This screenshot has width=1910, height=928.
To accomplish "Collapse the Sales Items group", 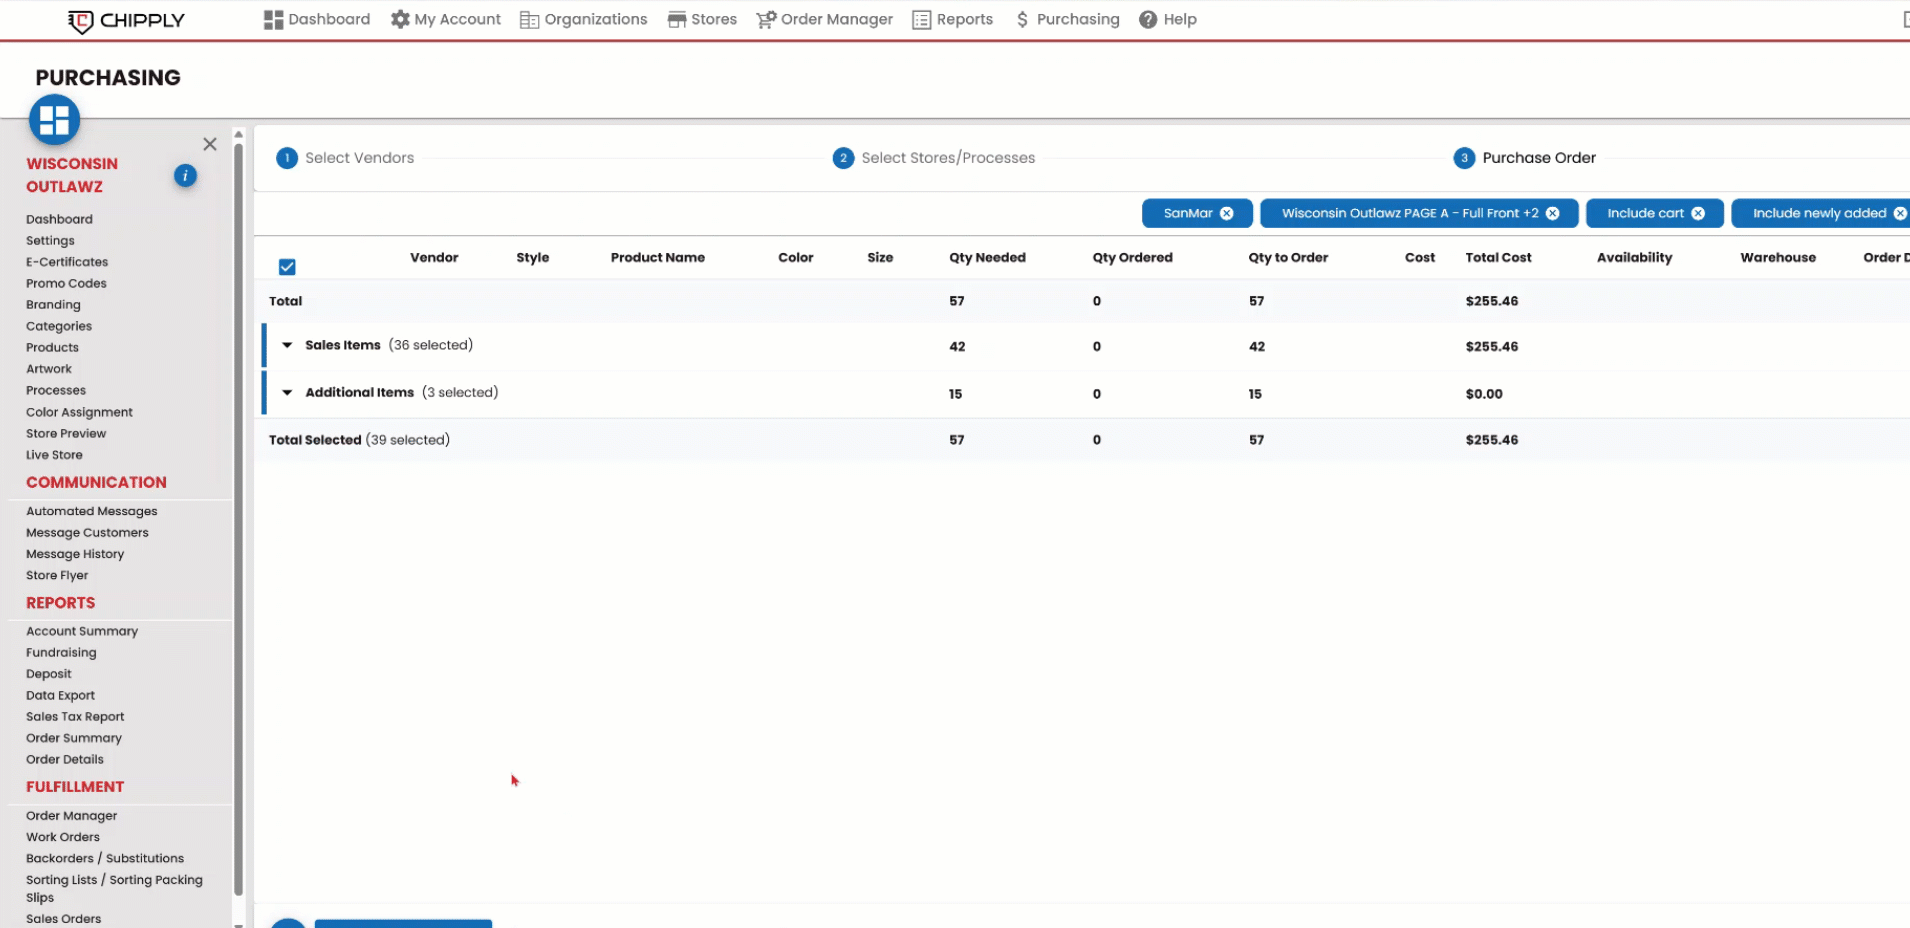I will (287, 345).
